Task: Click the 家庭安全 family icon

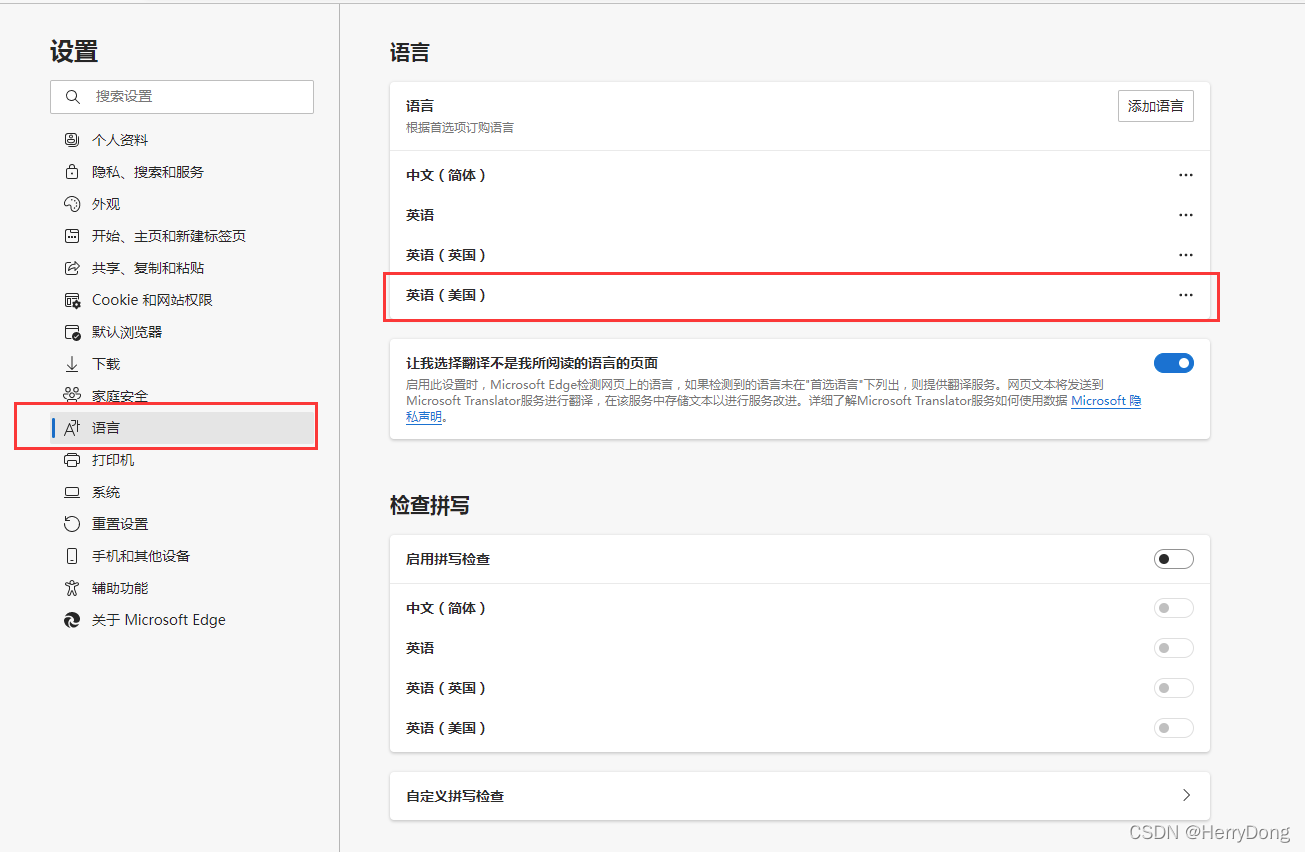Action: [x=72, y=396]
